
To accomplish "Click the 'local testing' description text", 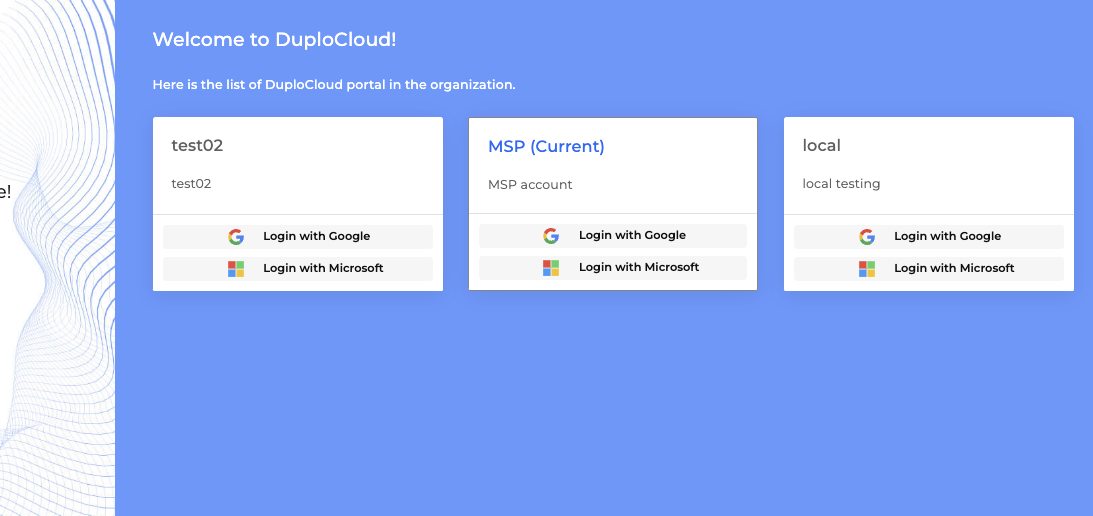I will 841,184.
